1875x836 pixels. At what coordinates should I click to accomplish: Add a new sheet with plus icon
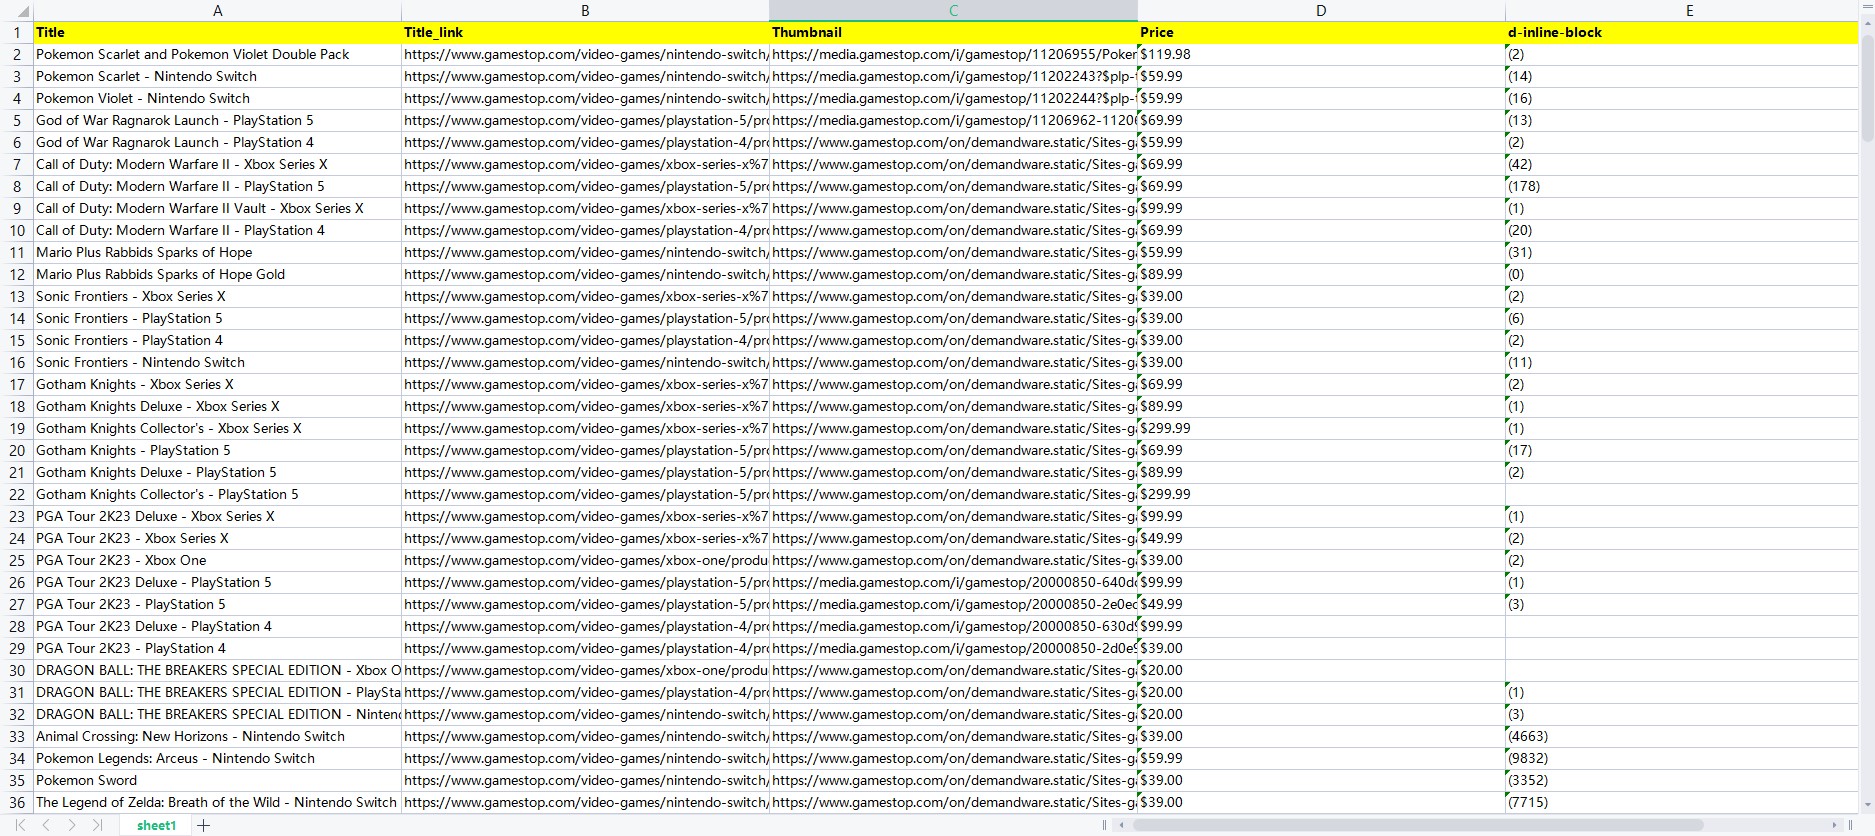(x=204, y=825)
